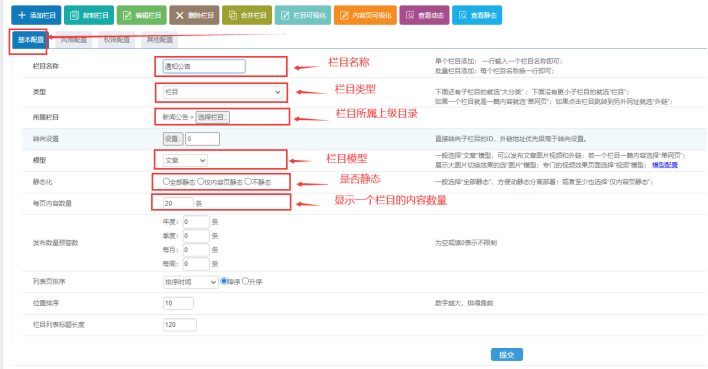Click the 查看动态 purple toolbar button
This screenshot has height=369, width=708.
coord(424,15)
